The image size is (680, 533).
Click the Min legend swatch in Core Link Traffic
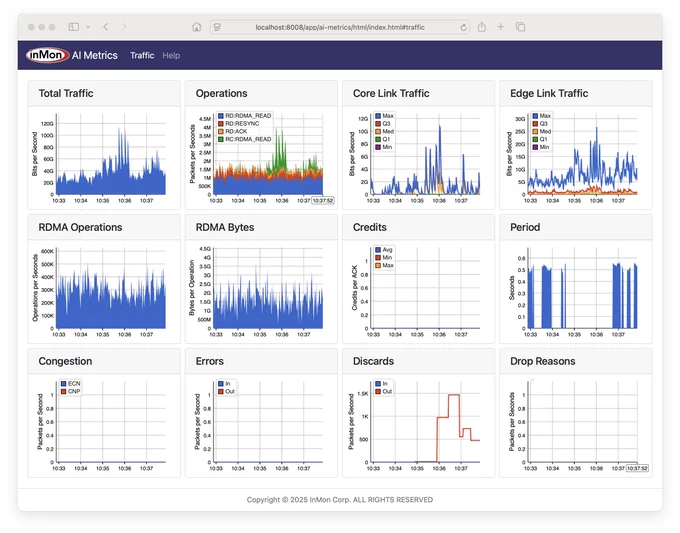point(378,147)
